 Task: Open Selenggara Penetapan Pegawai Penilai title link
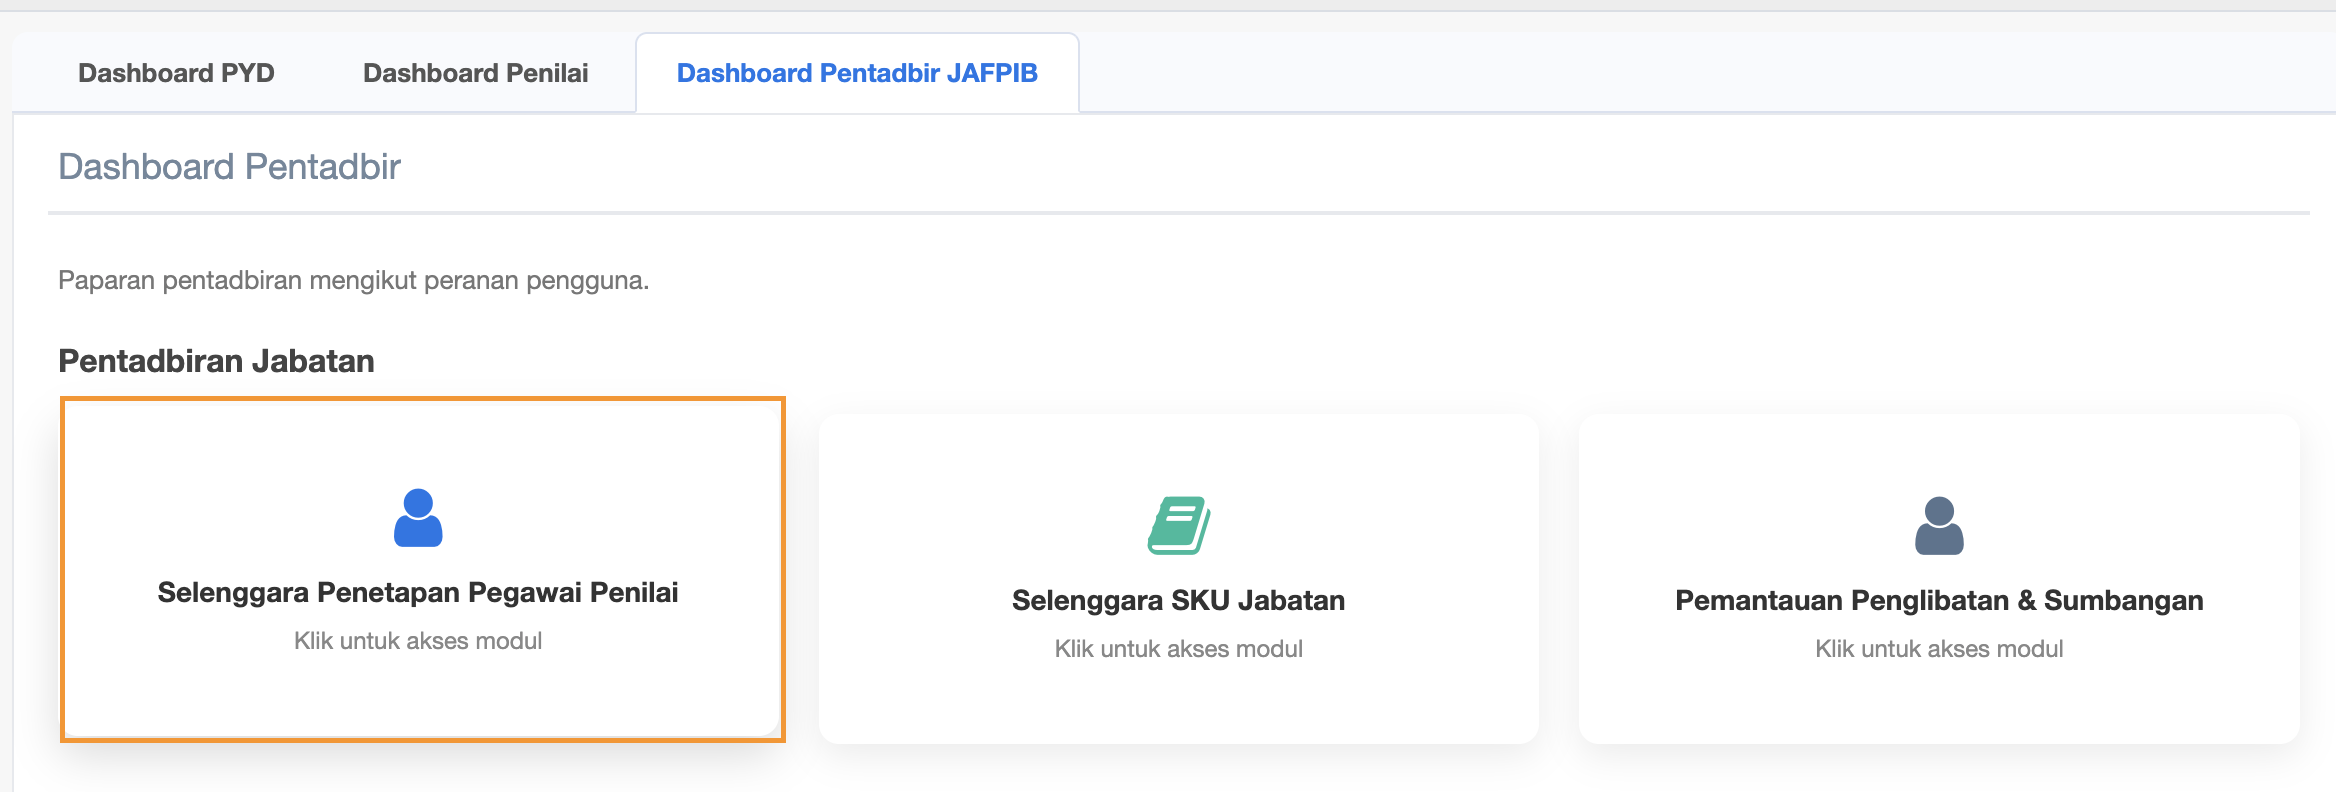click(418, 592)
